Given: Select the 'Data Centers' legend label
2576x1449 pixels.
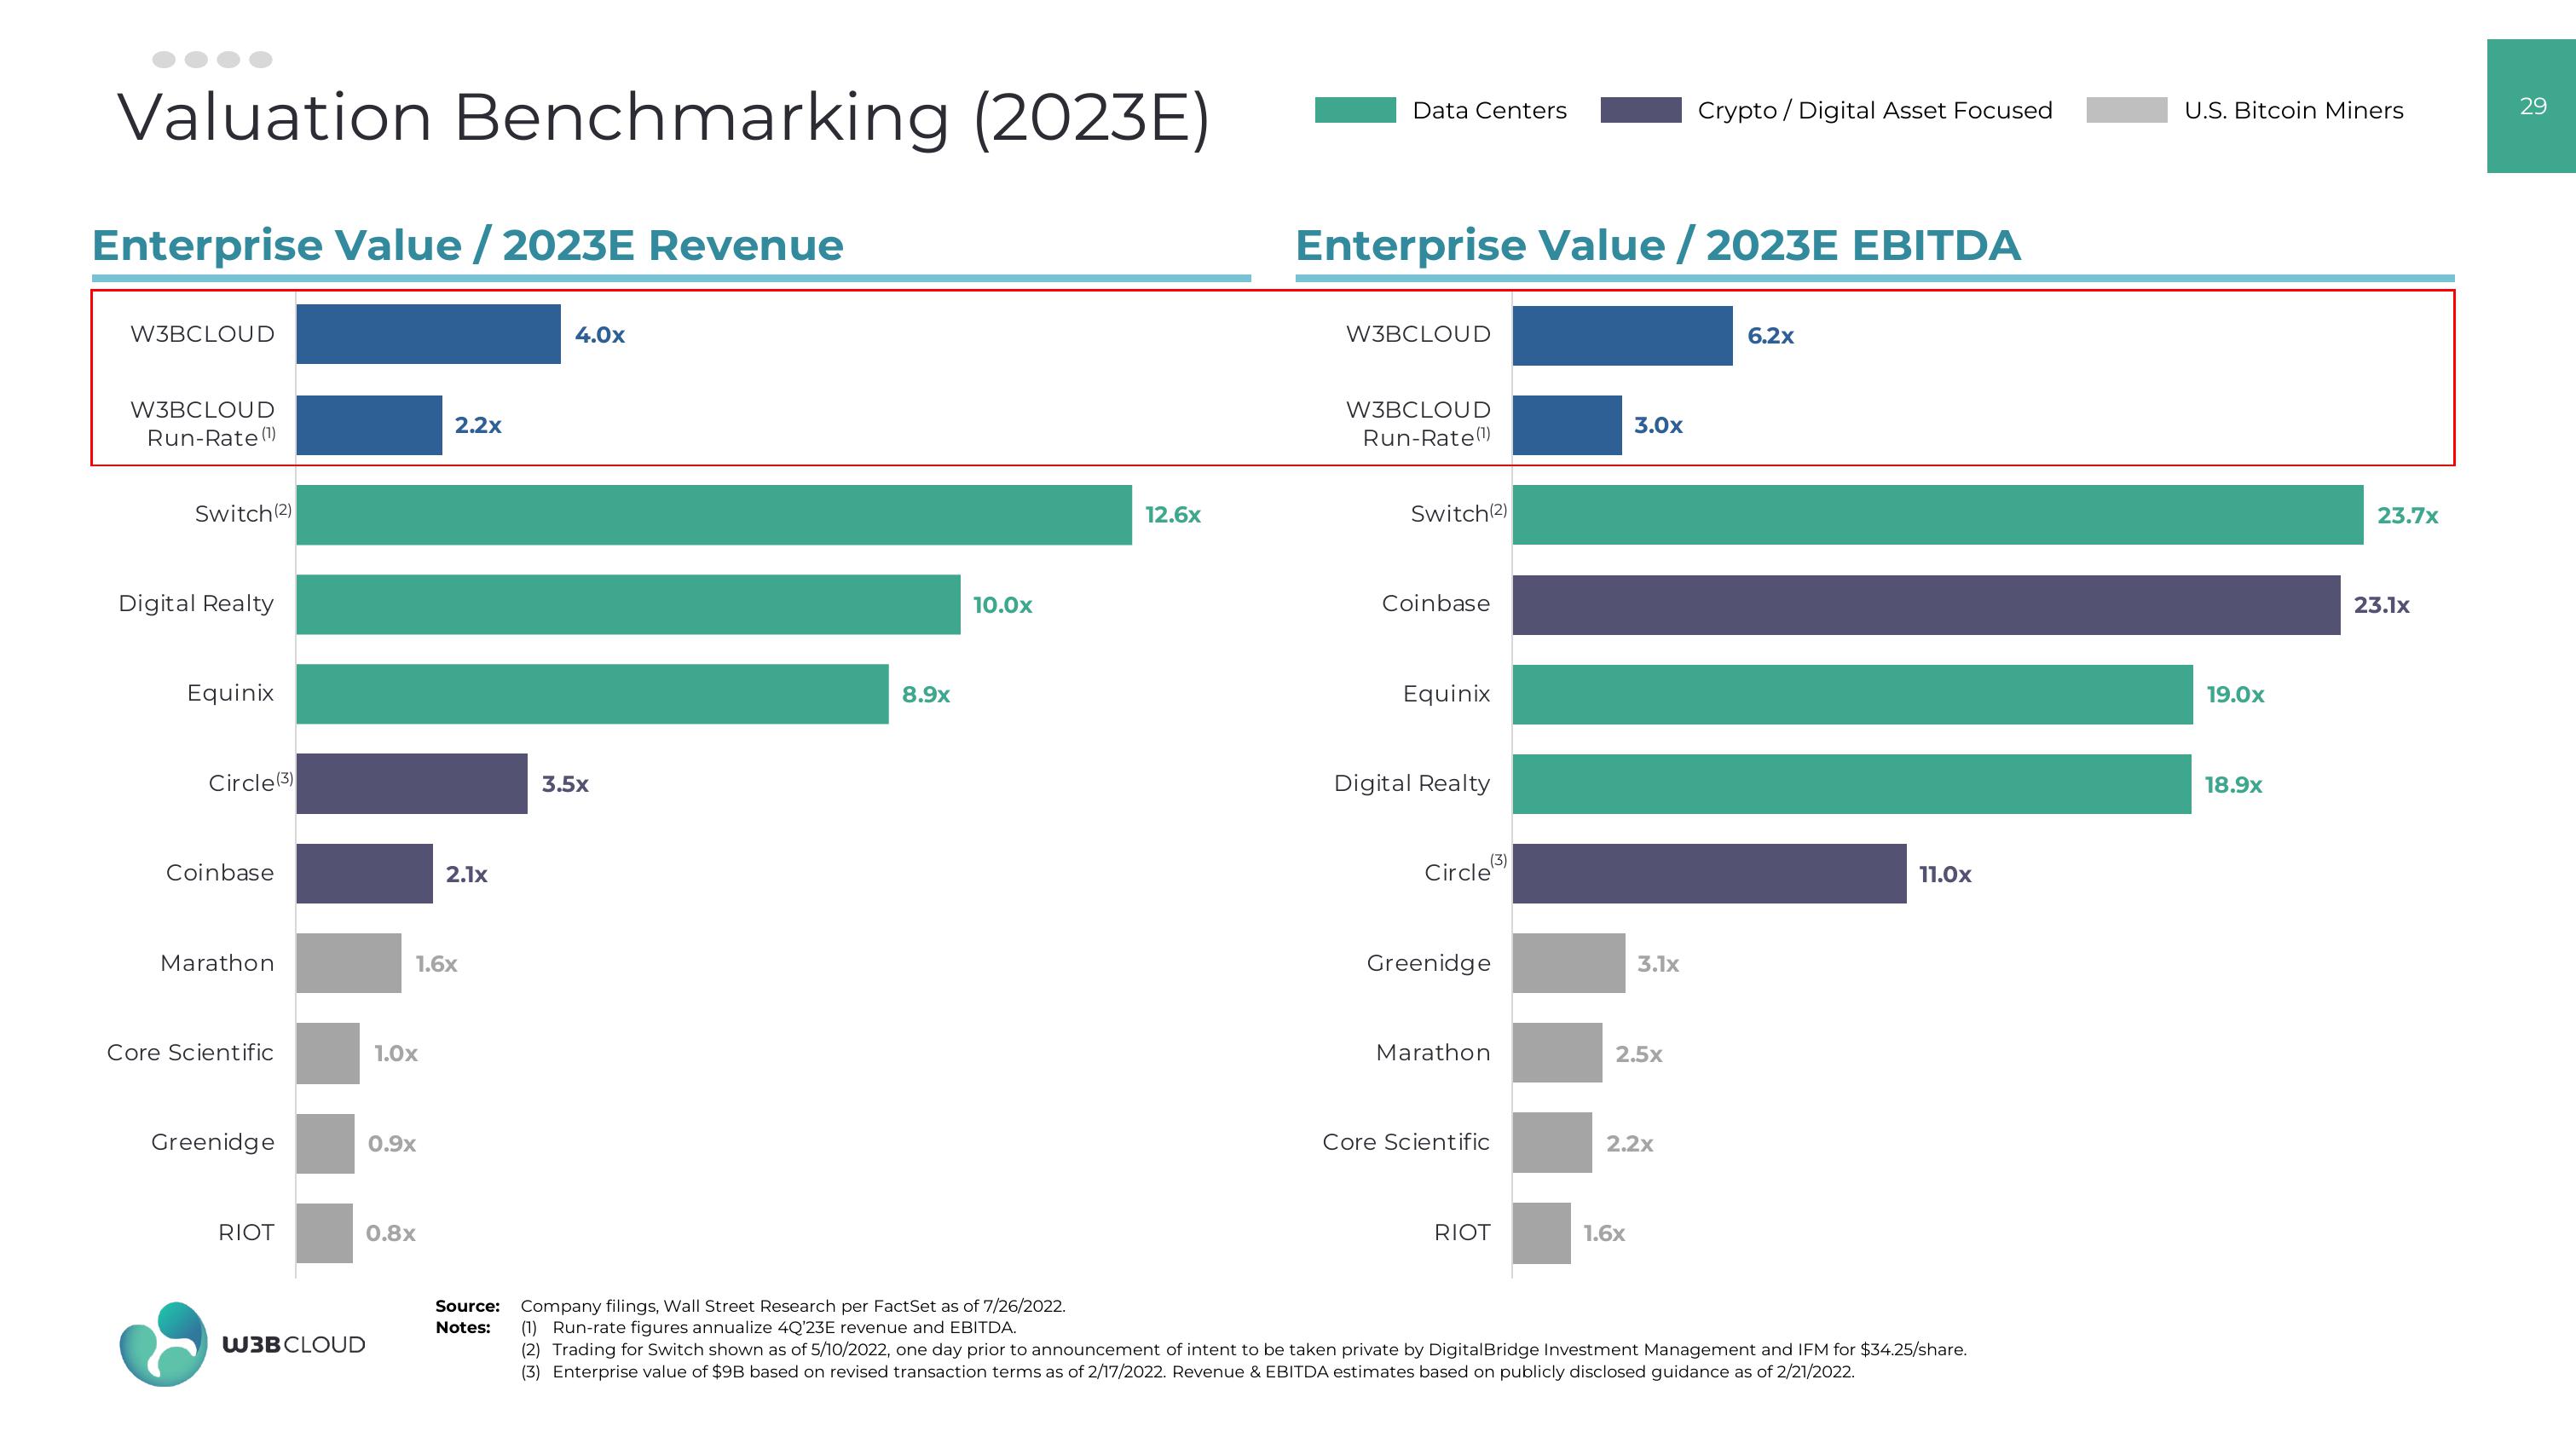Looking at the screenshot, I should [1489, 110].
